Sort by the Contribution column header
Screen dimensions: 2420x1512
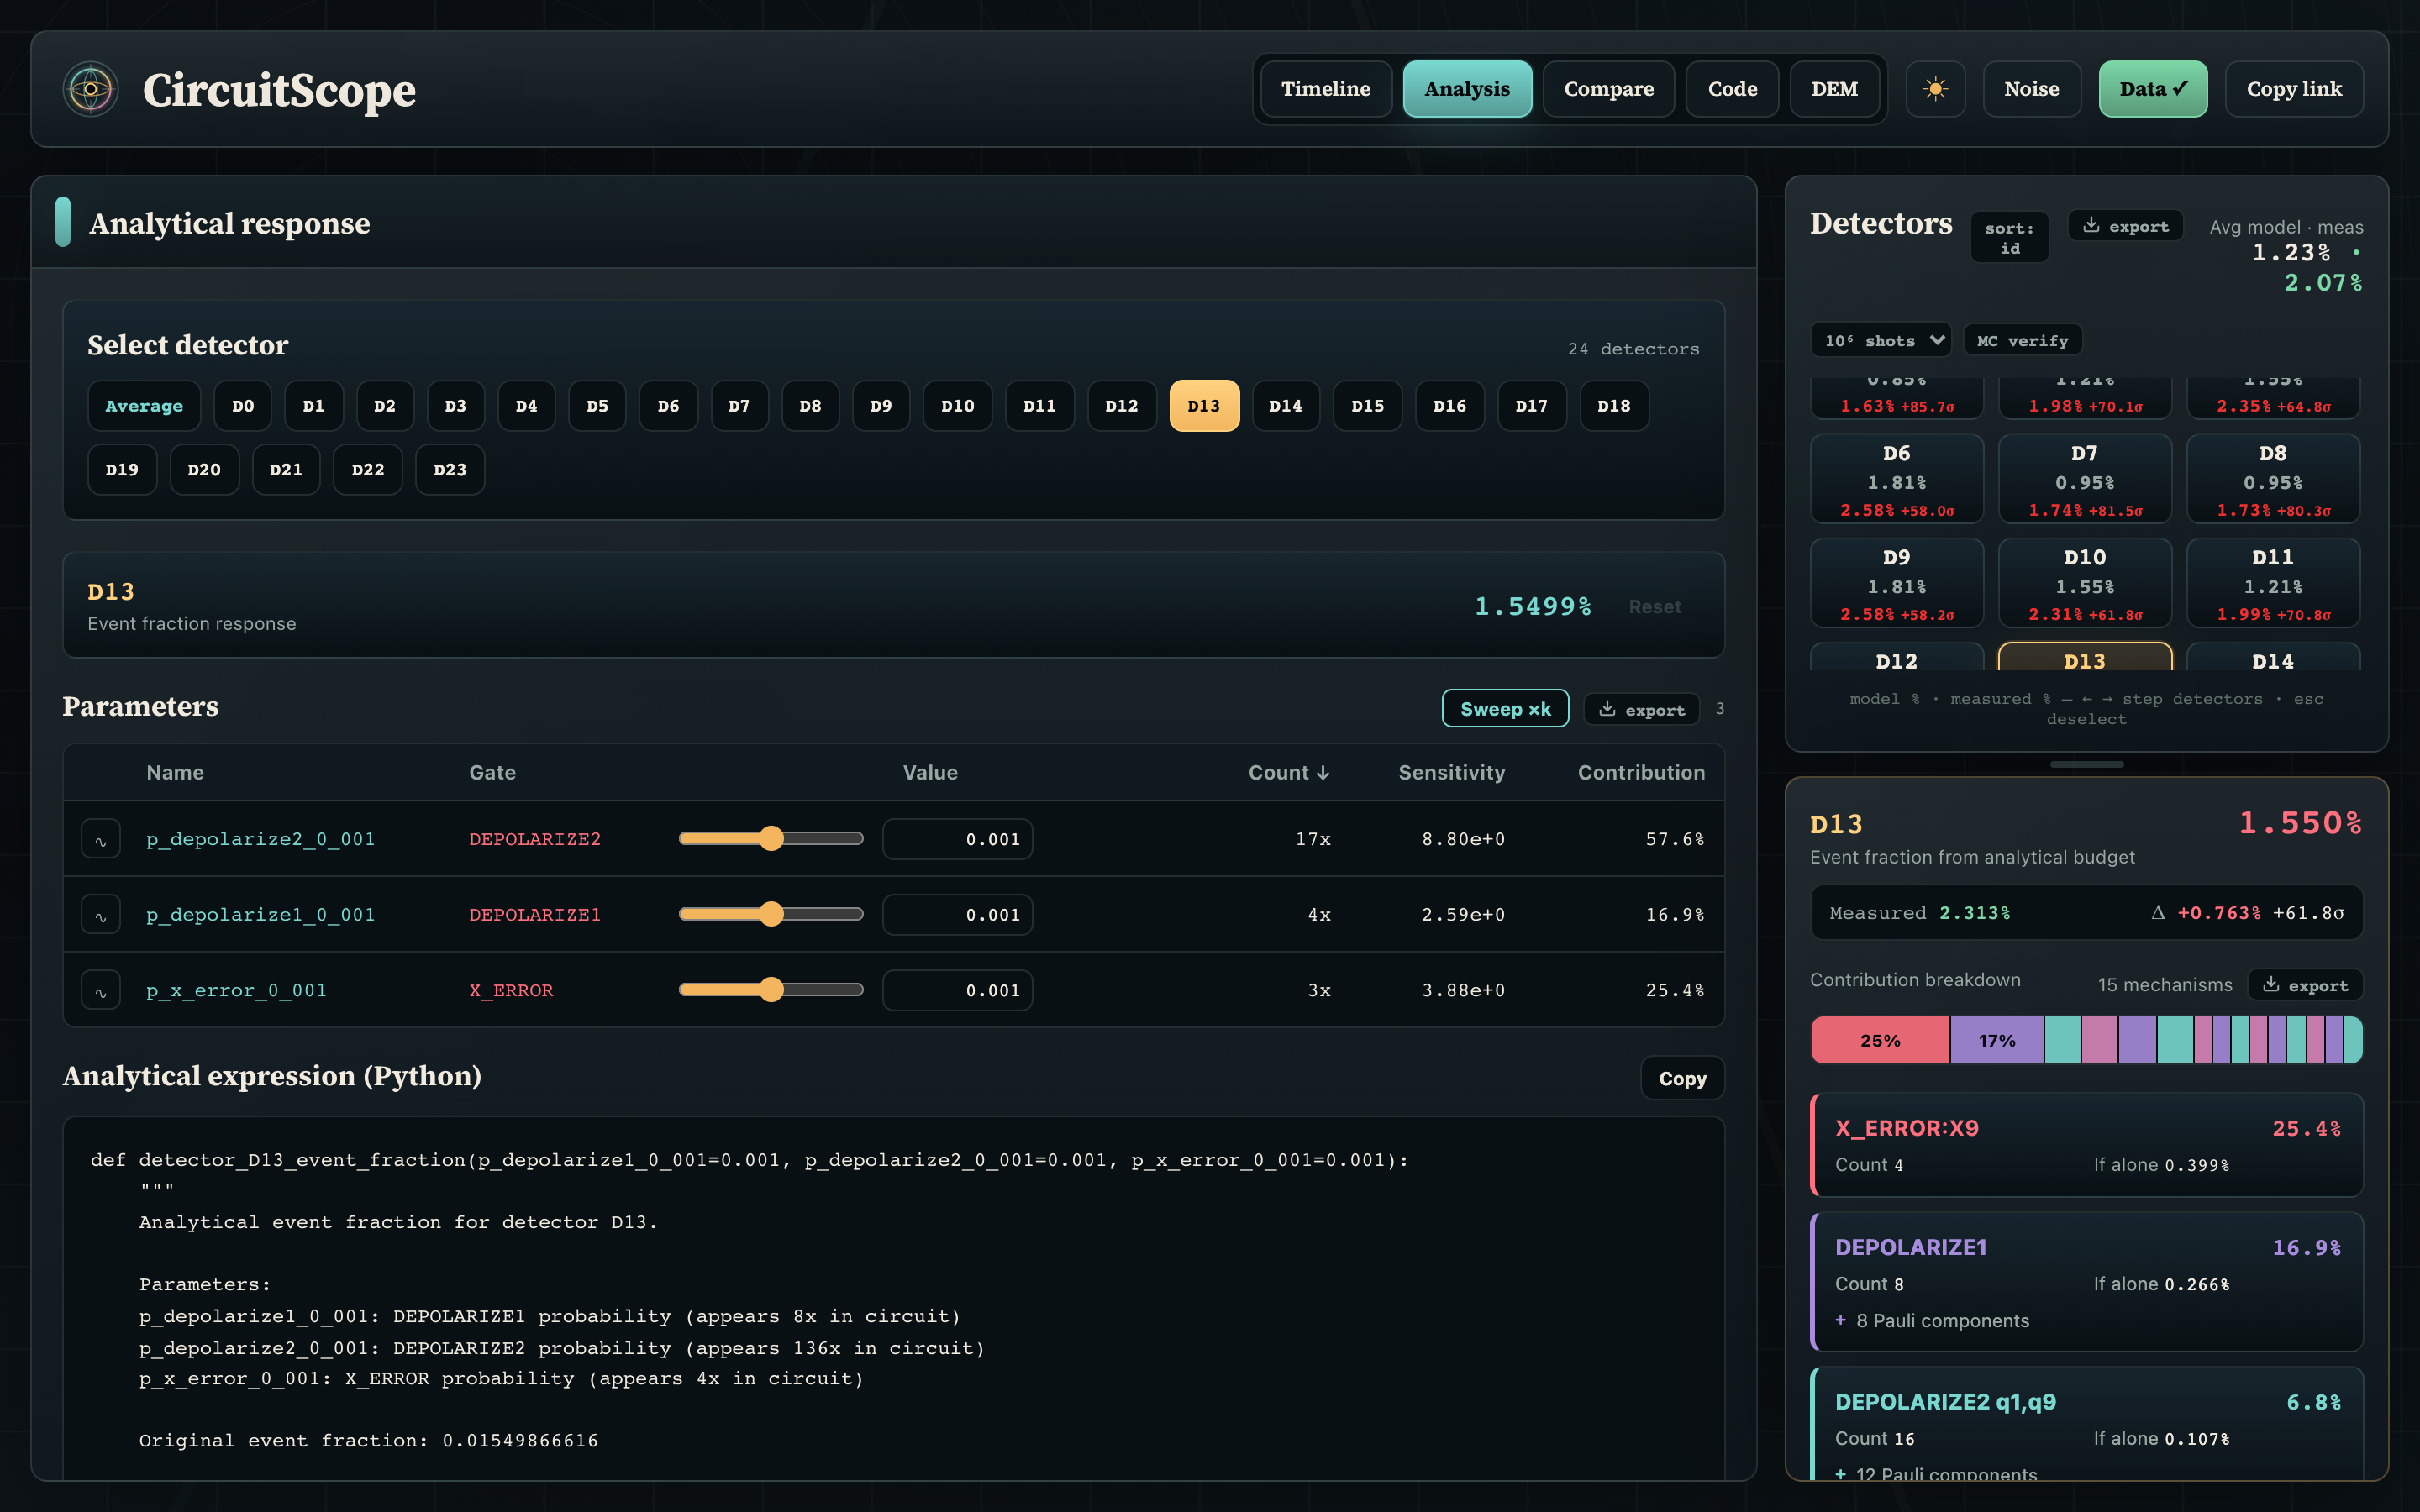[1641, 772]
